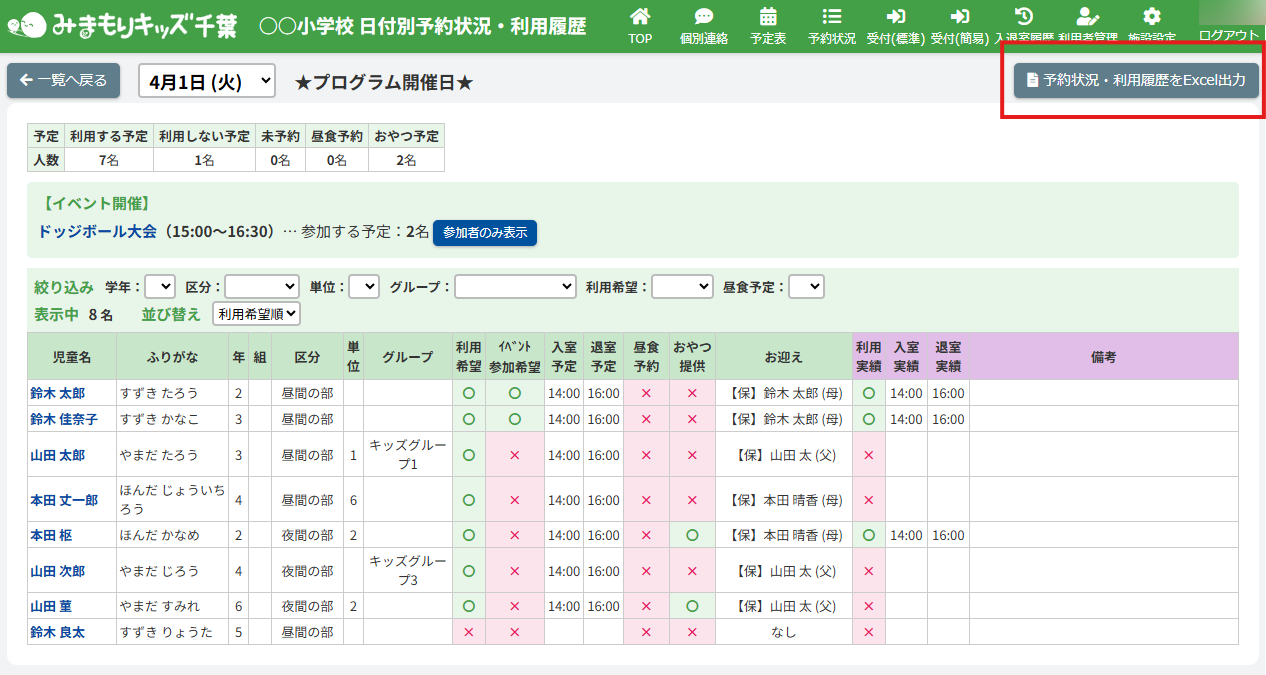Click the ログアウト link
This screenshot has width=1266, height=675.
pos(1229,35)
